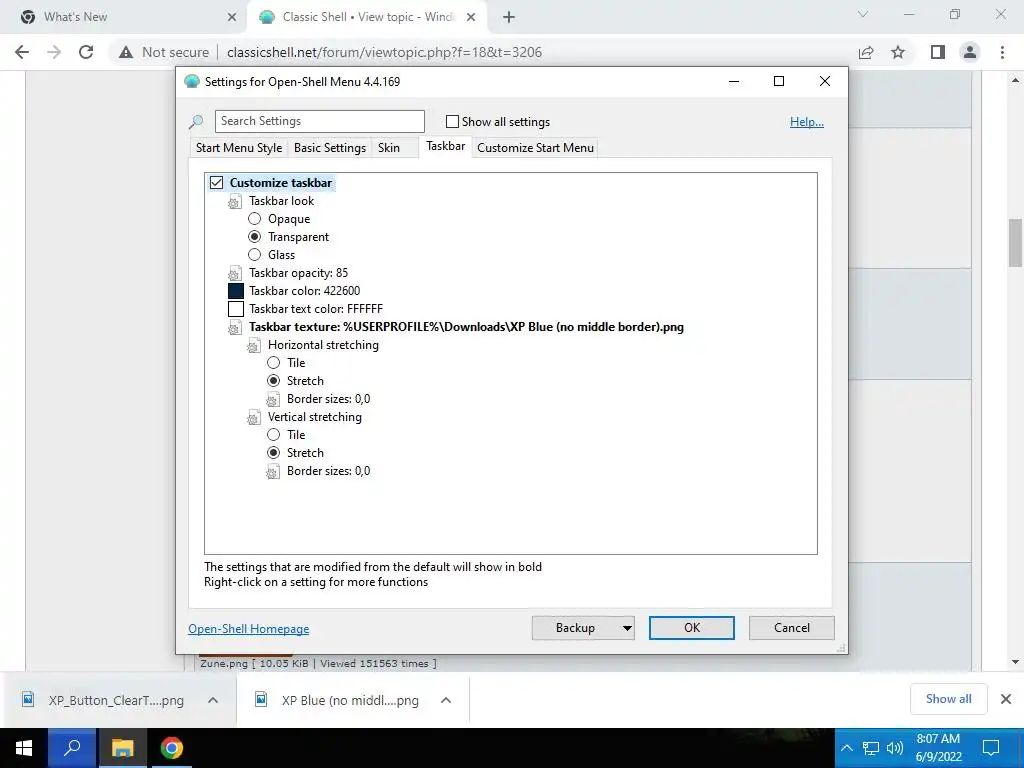
Task: Select Stretch under Horizontal stretching
Action: [273, 381]
